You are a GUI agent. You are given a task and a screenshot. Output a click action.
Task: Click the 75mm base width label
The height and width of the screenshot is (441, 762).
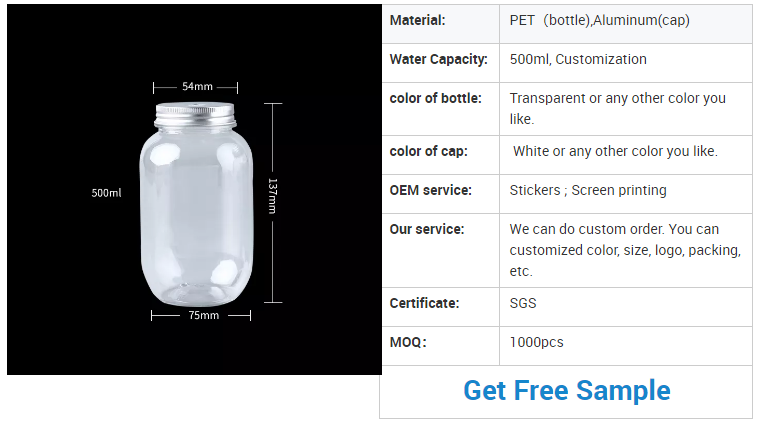point(203,315)
